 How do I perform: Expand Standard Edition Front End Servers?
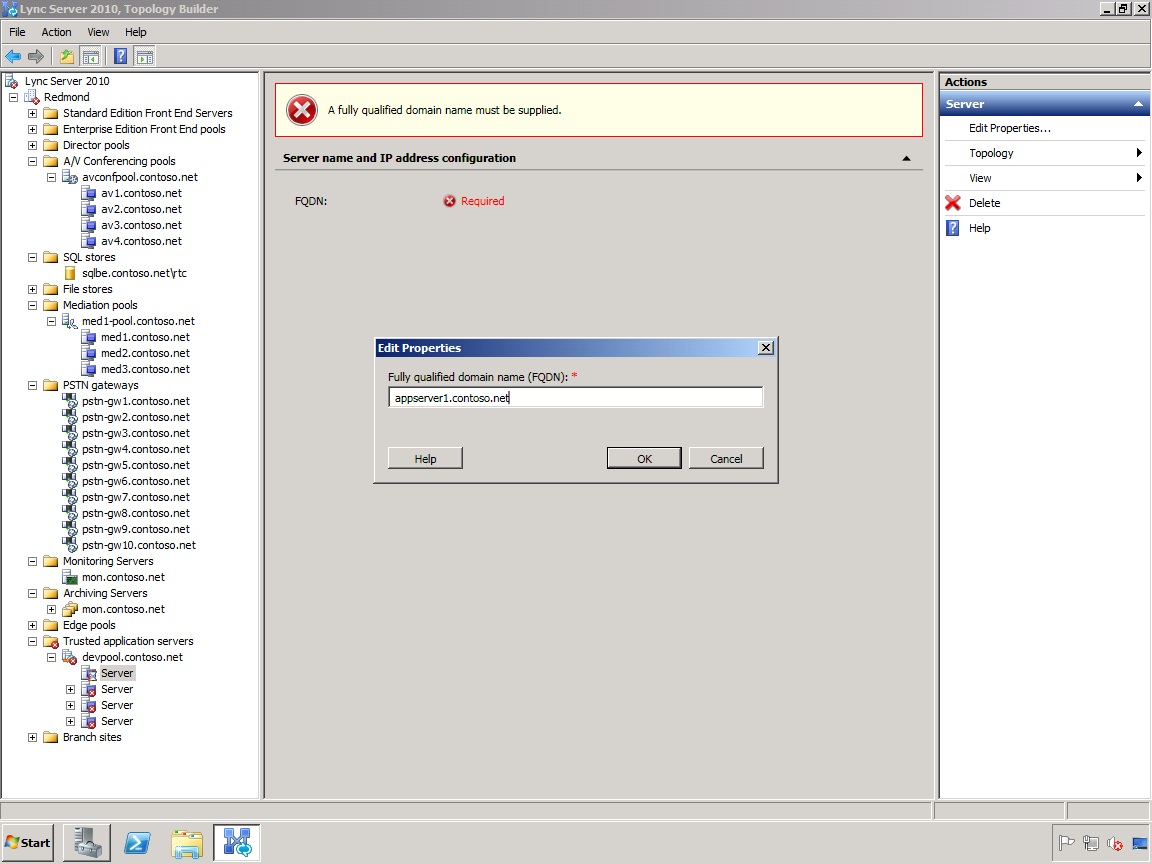tap(32, 113)
